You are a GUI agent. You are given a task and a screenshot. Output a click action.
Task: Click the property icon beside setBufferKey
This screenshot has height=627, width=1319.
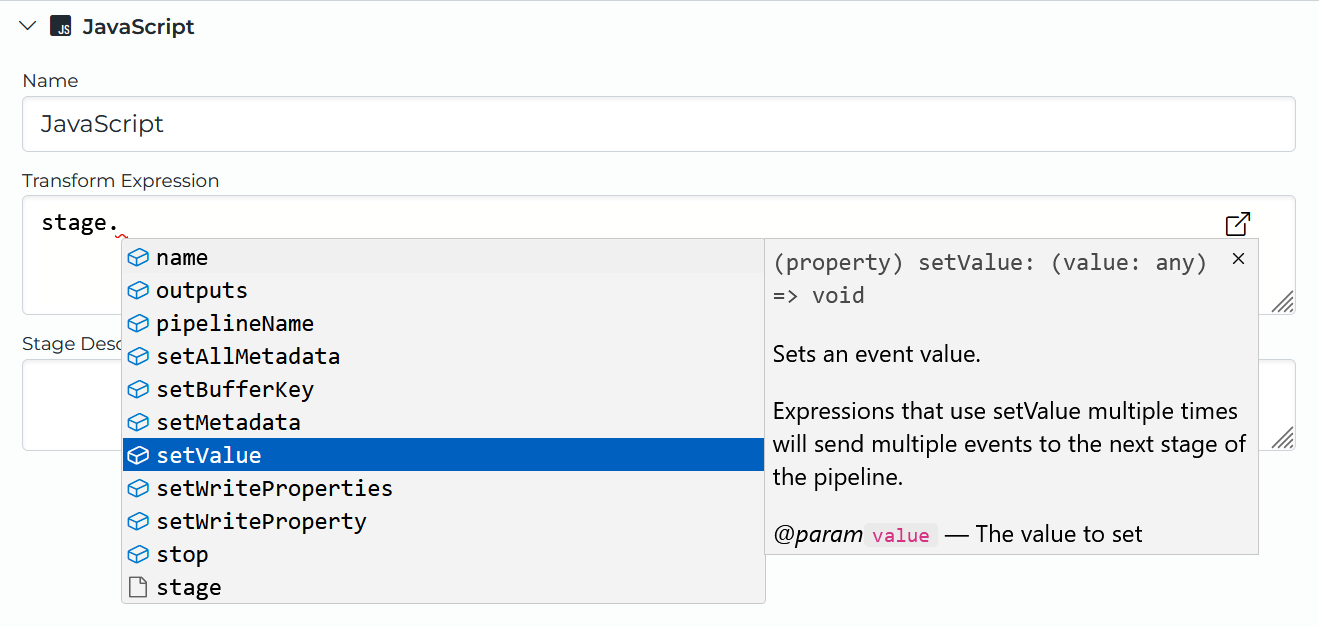pyautogui.click(x=138, y=389)
